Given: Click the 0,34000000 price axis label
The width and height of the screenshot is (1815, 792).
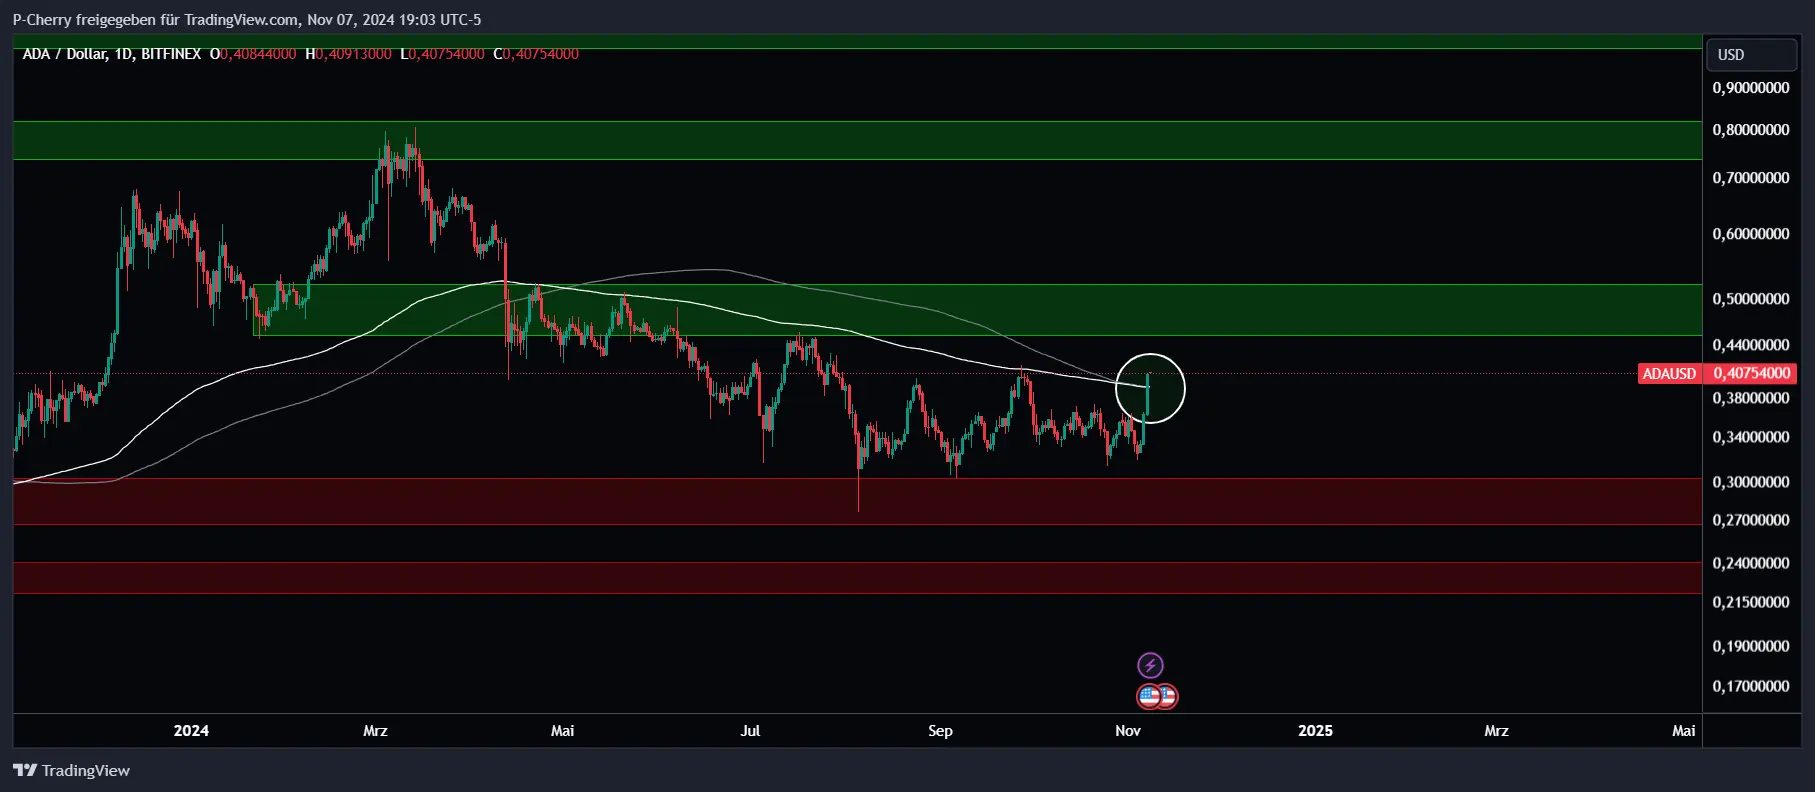Looking at the screenshot, I should (x=1751, y=437).
